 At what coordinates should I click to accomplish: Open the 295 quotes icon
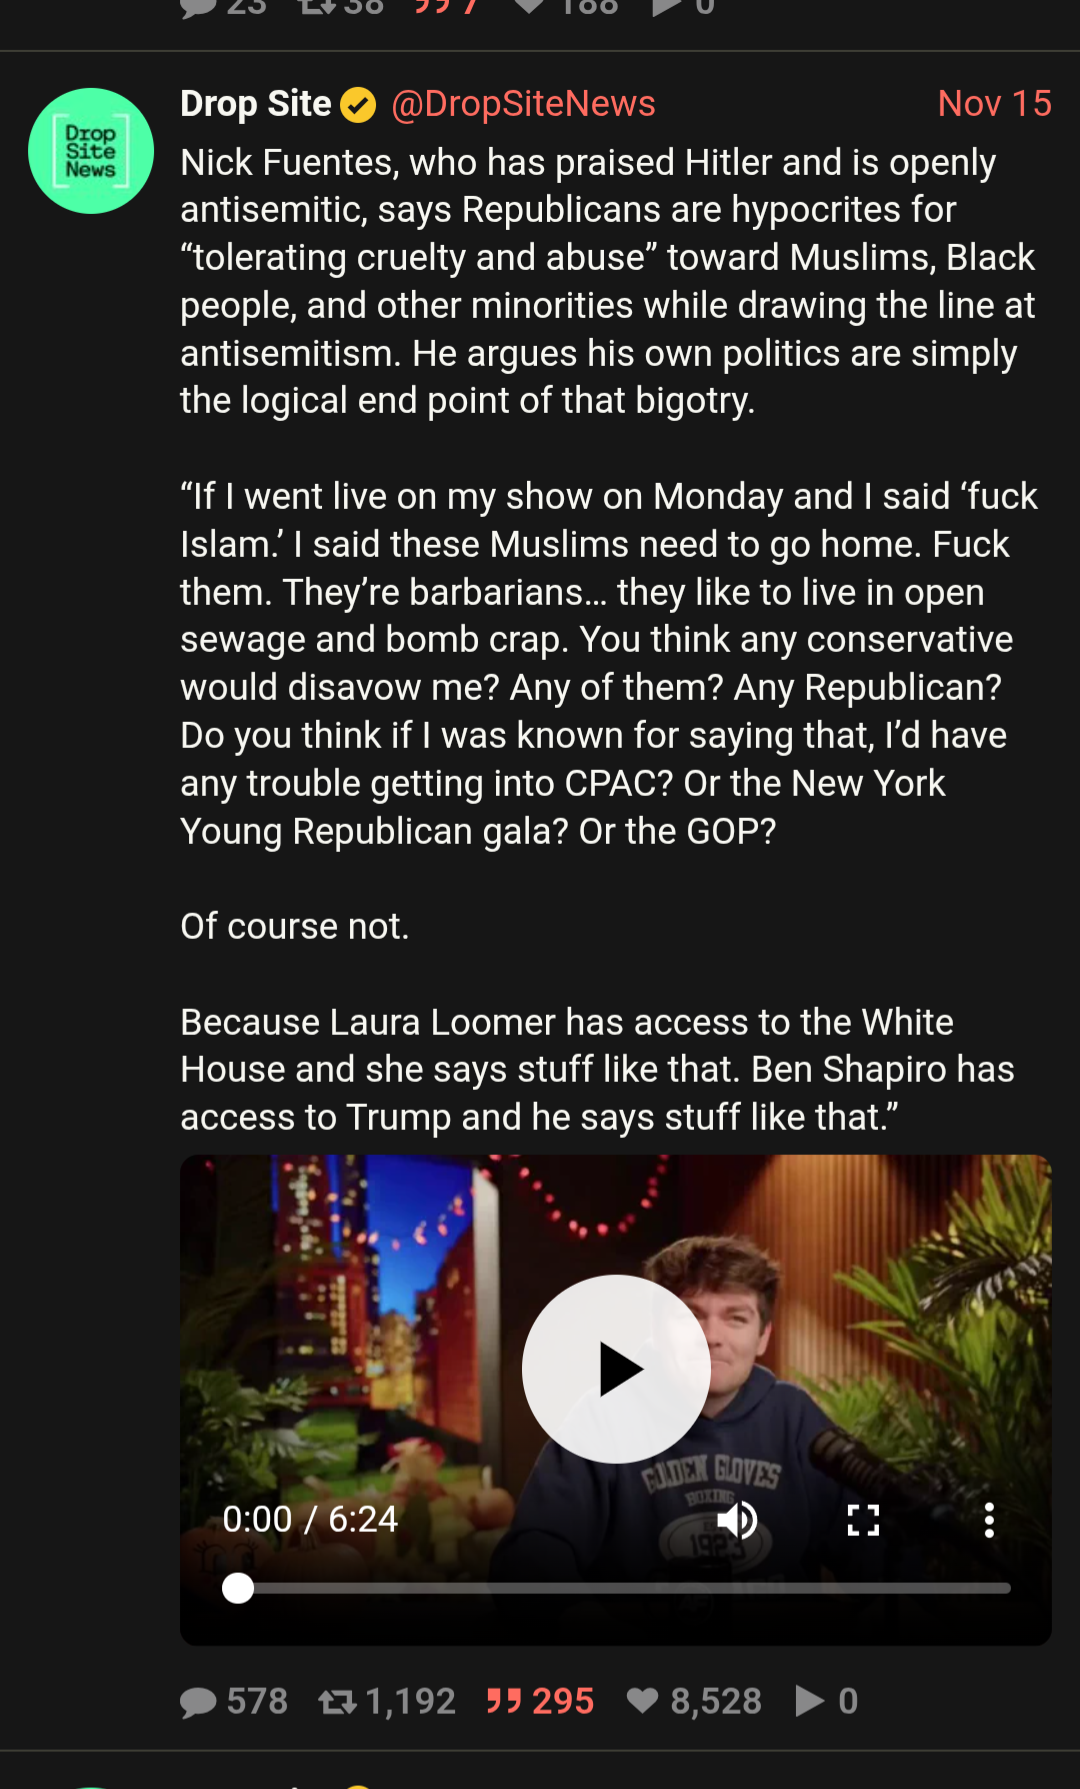point(504,1701)
